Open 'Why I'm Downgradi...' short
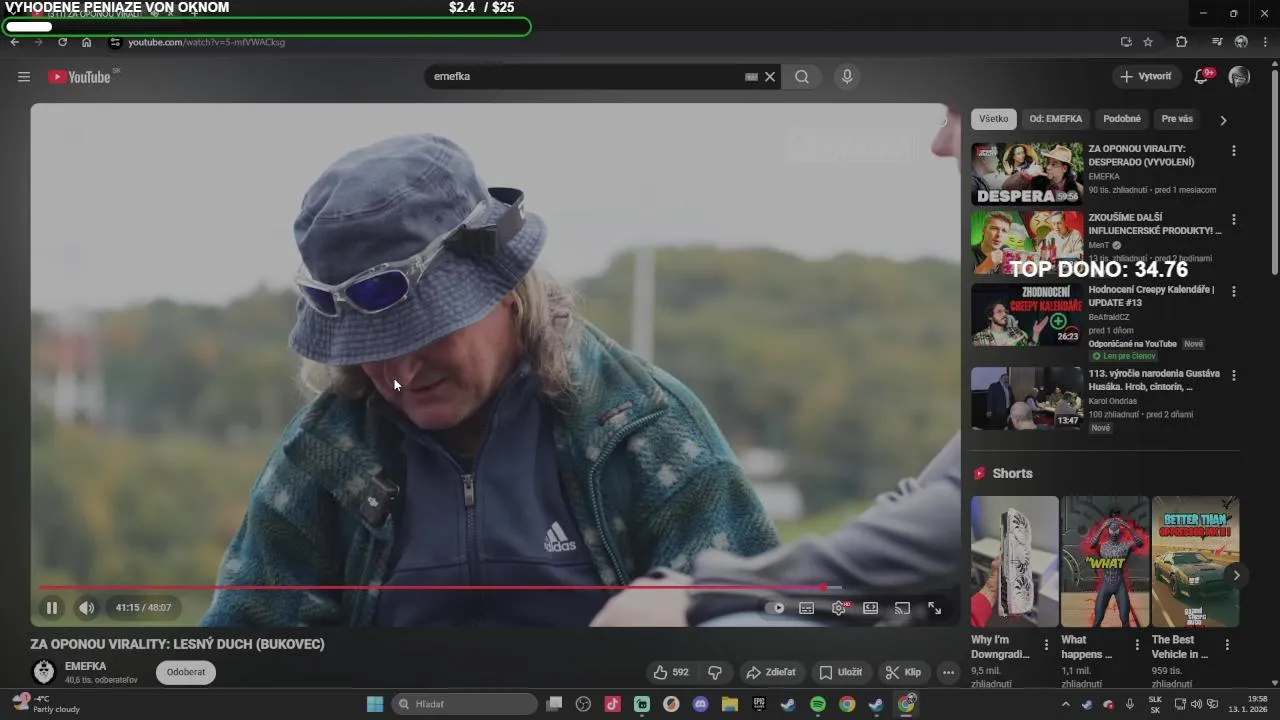 pos(1014,561)
